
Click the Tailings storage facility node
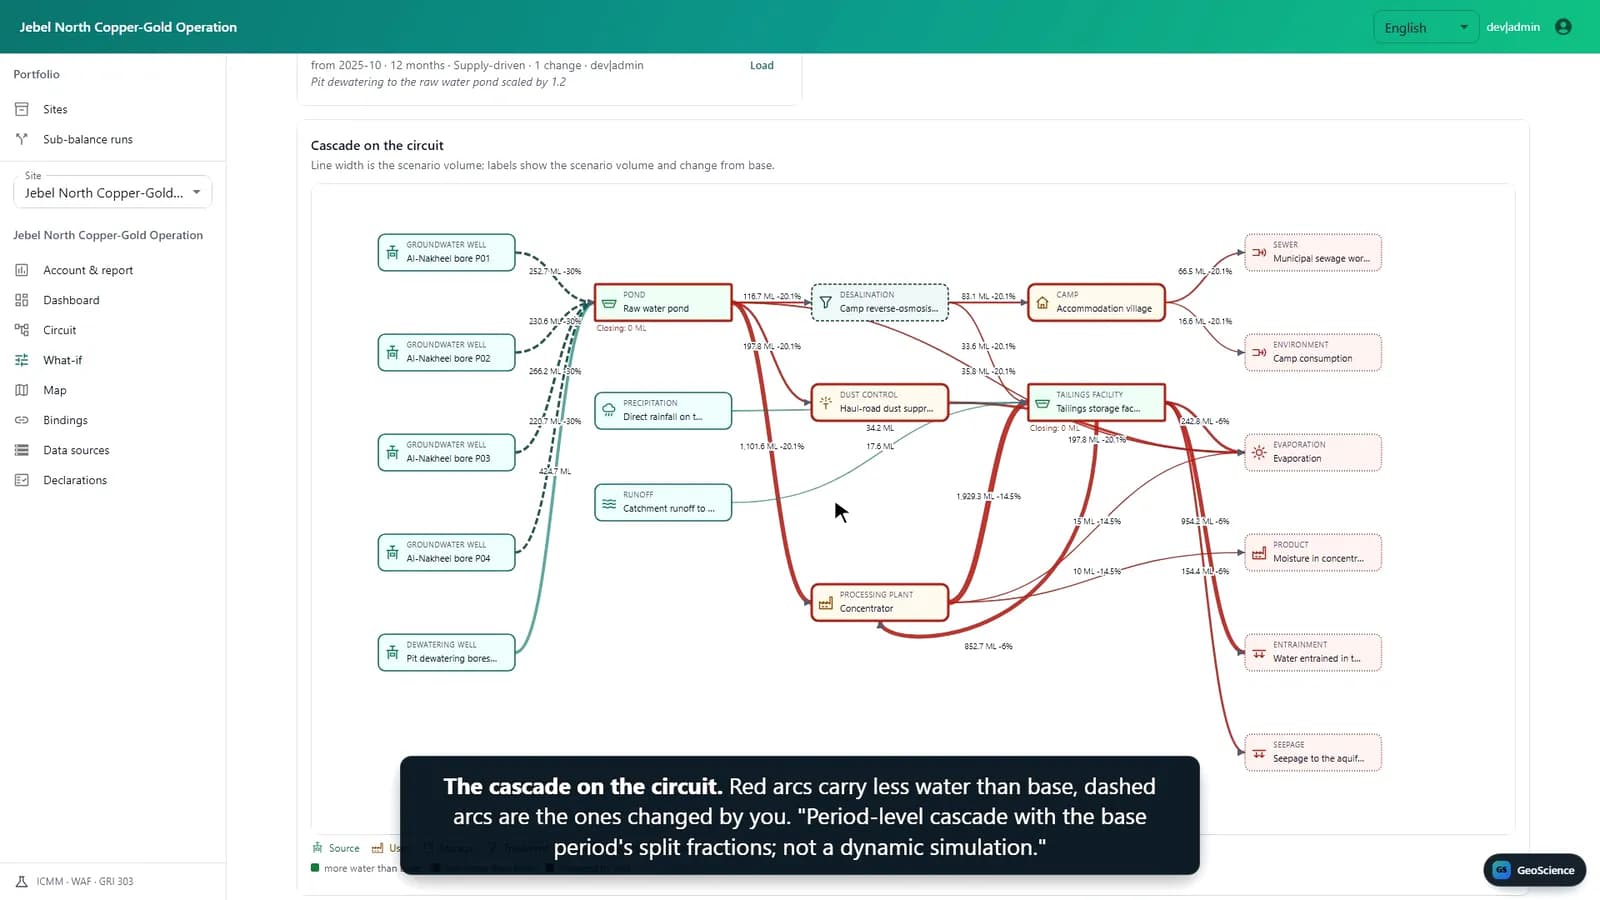(1096, 402)
